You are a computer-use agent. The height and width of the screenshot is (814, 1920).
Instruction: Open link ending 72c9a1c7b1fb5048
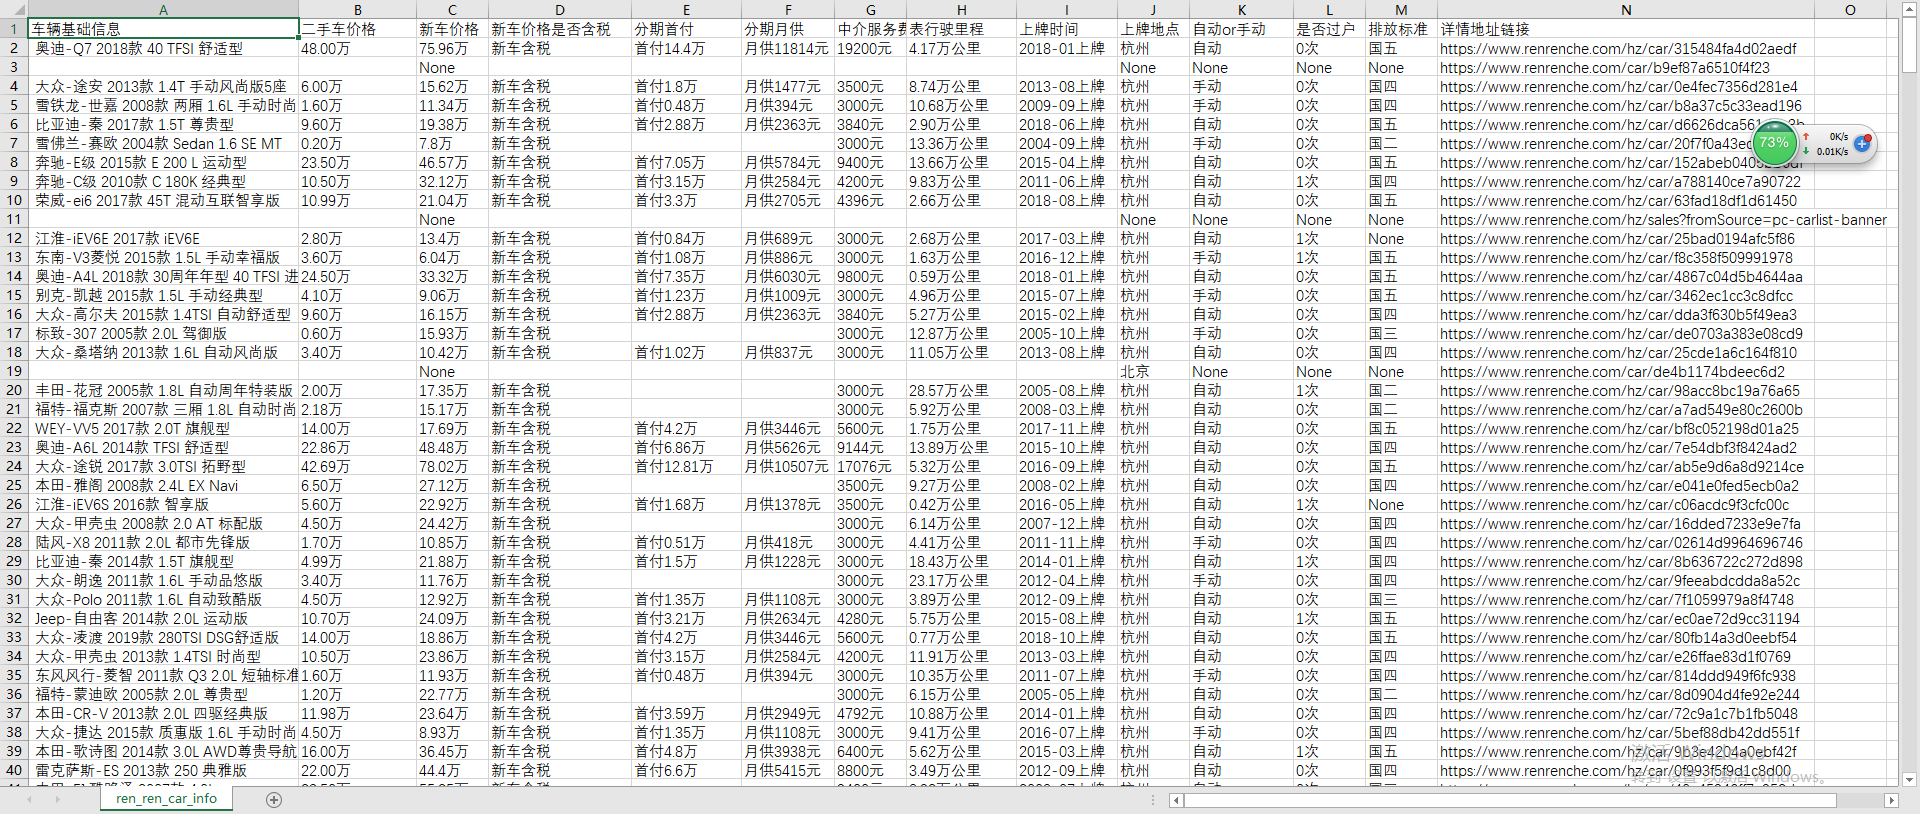pos(1619,713)
